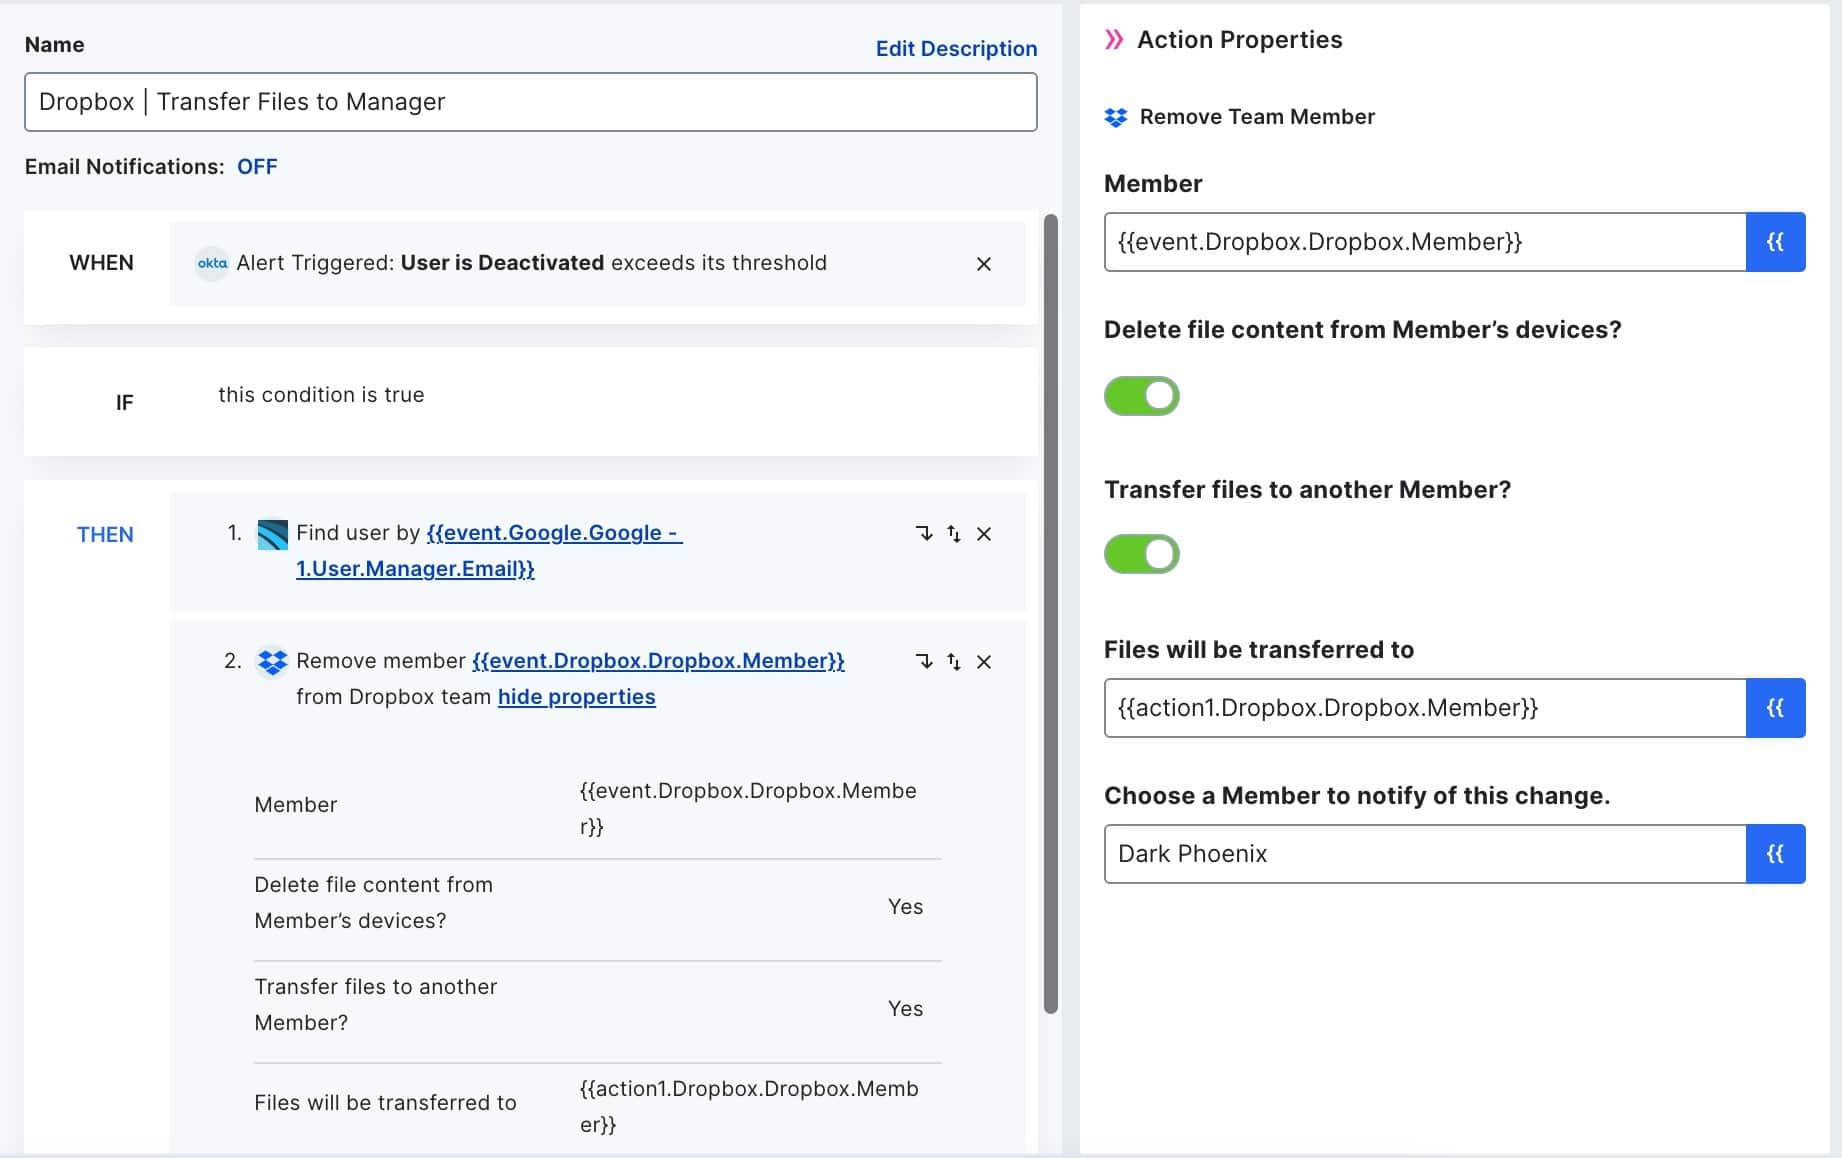Toggle Email Notifications OFF link
Screen dimensions: 1842x1158
click(257, 167)
